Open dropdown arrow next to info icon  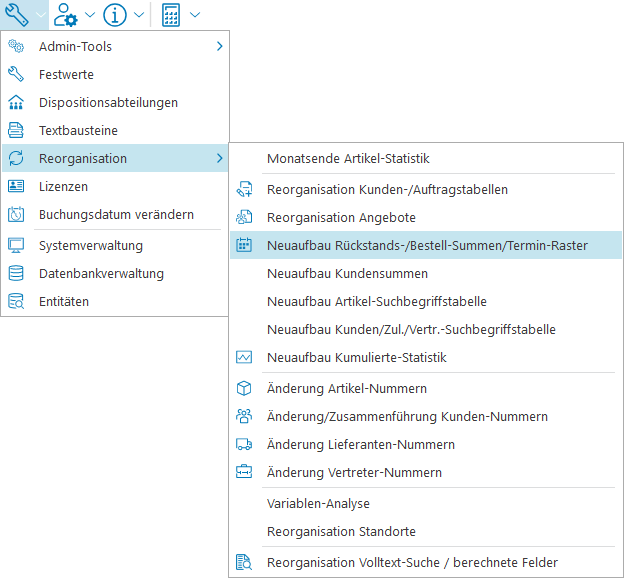pos(138,15)
